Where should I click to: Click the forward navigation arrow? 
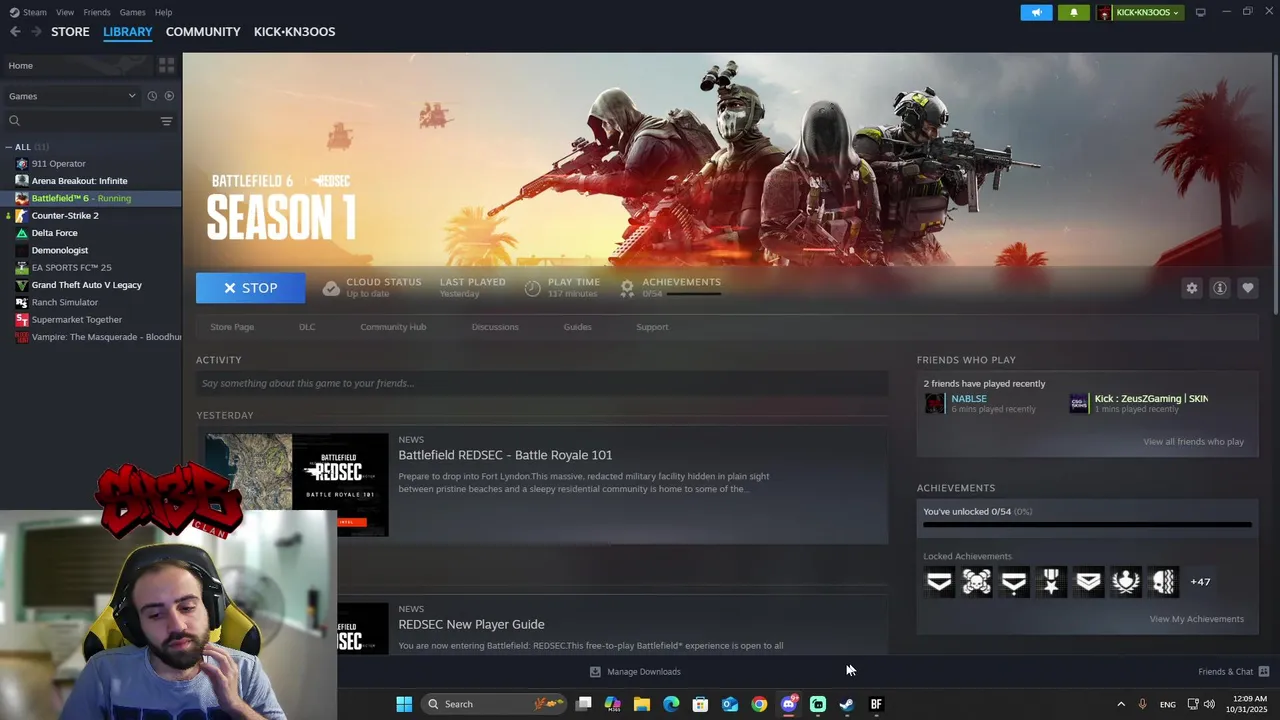[x=36, y=32]
